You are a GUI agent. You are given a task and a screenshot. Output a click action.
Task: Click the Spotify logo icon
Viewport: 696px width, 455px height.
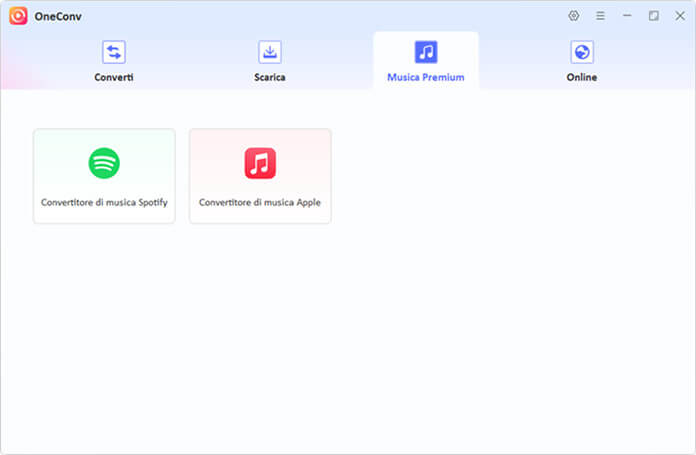click(x=104, y=163)
